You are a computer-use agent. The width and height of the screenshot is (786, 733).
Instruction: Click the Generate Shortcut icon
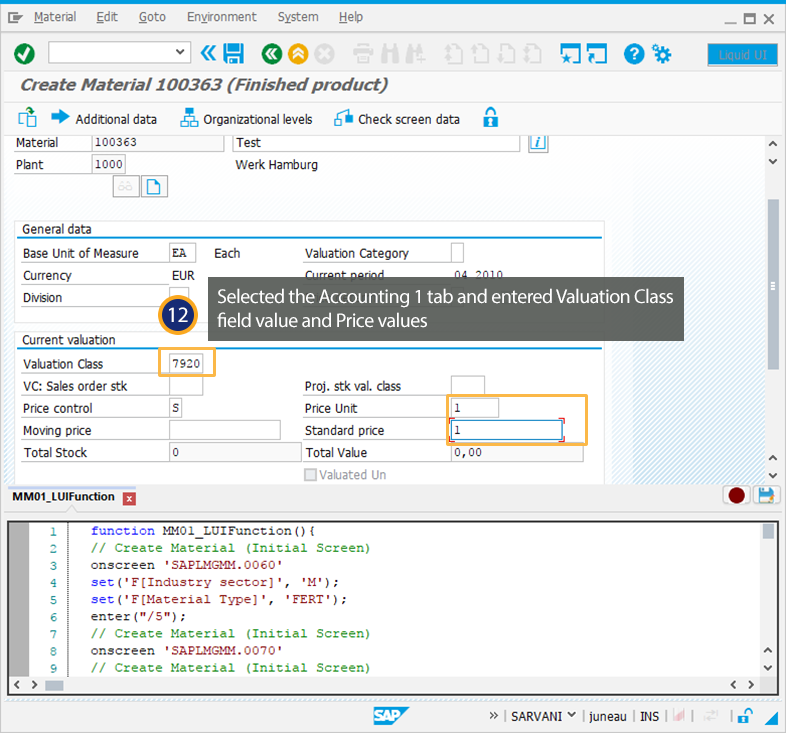click(597, 54)
